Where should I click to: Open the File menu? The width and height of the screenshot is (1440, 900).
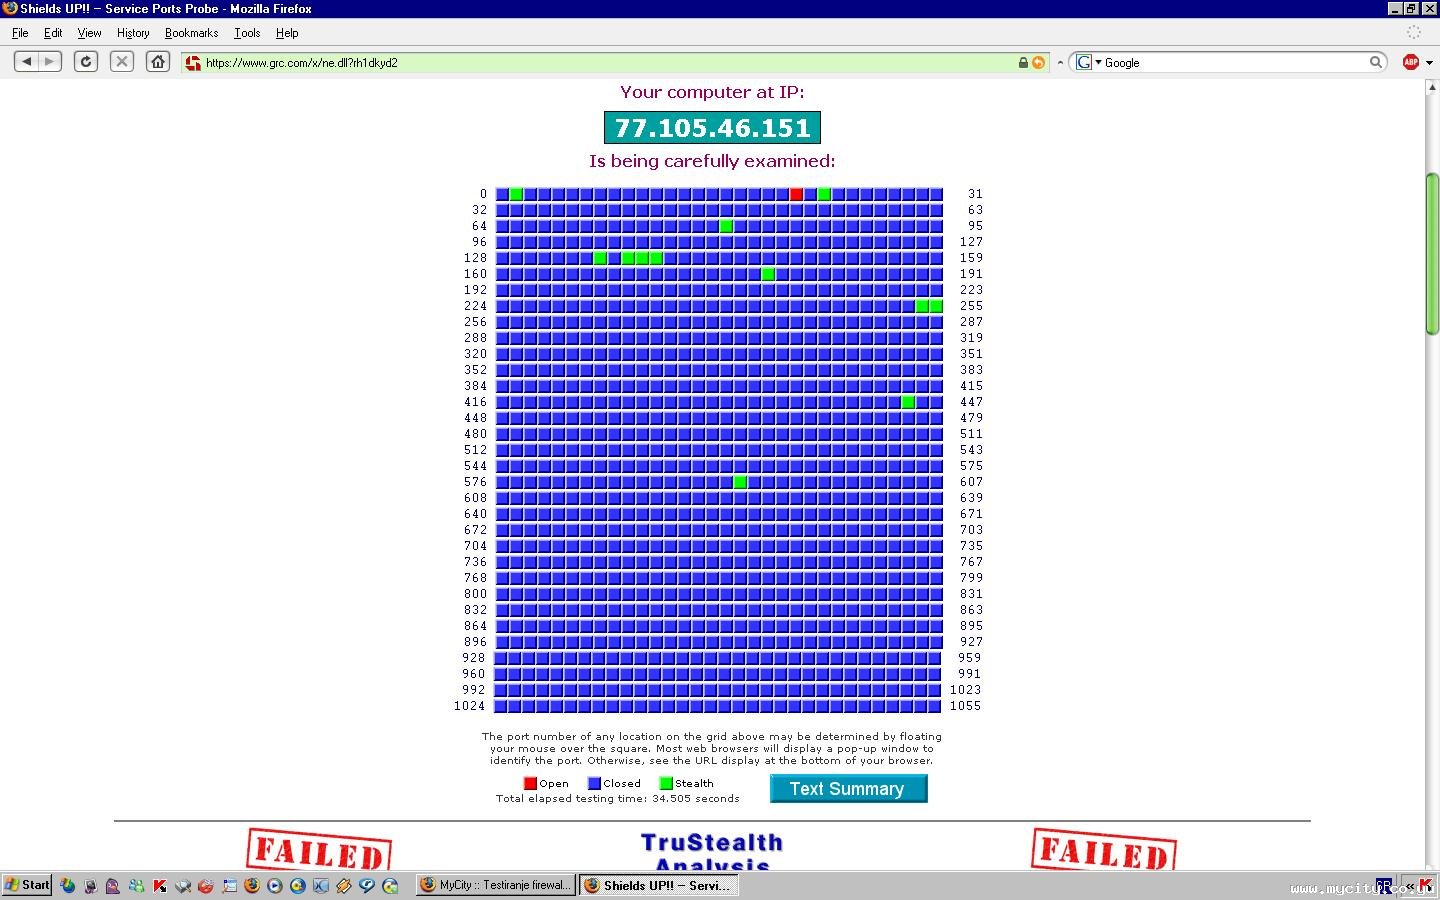point(20,33)
